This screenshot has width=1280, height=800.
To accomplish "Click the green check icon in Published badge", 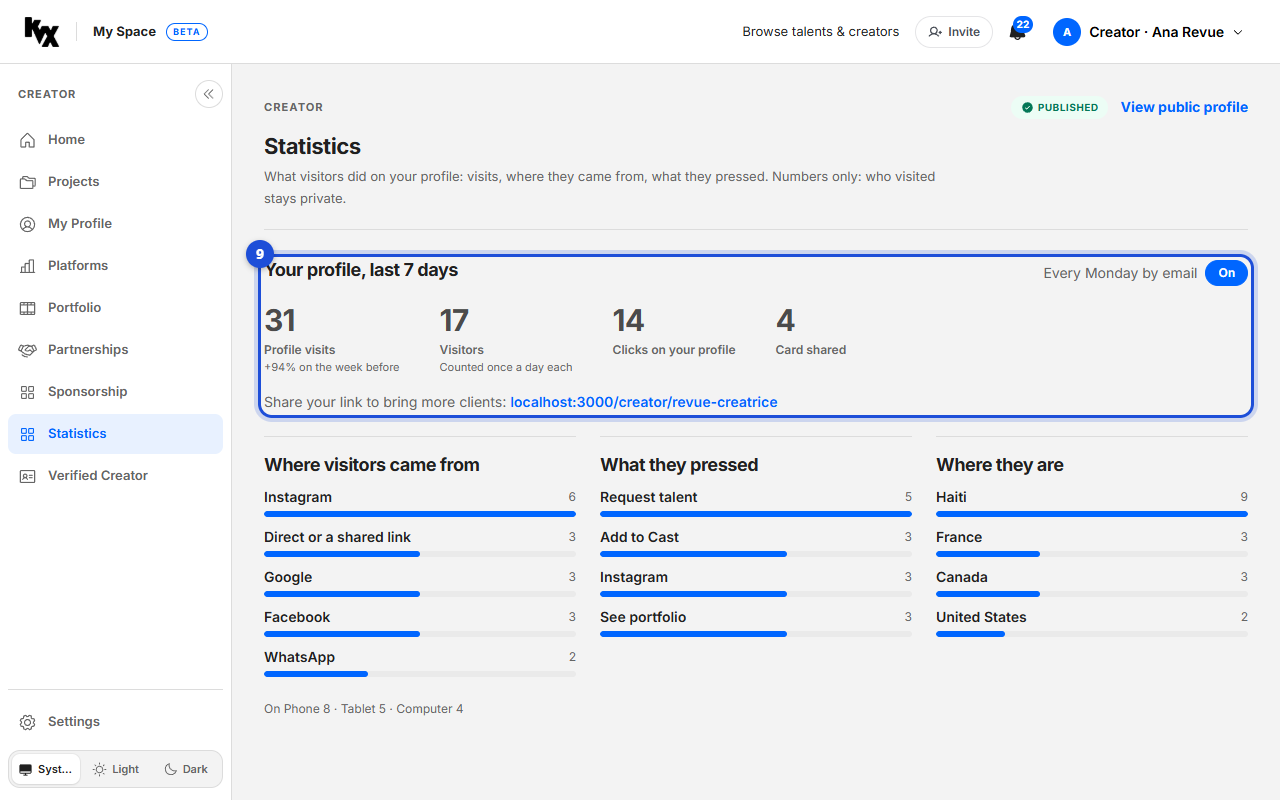I will tap(1027, 107).
